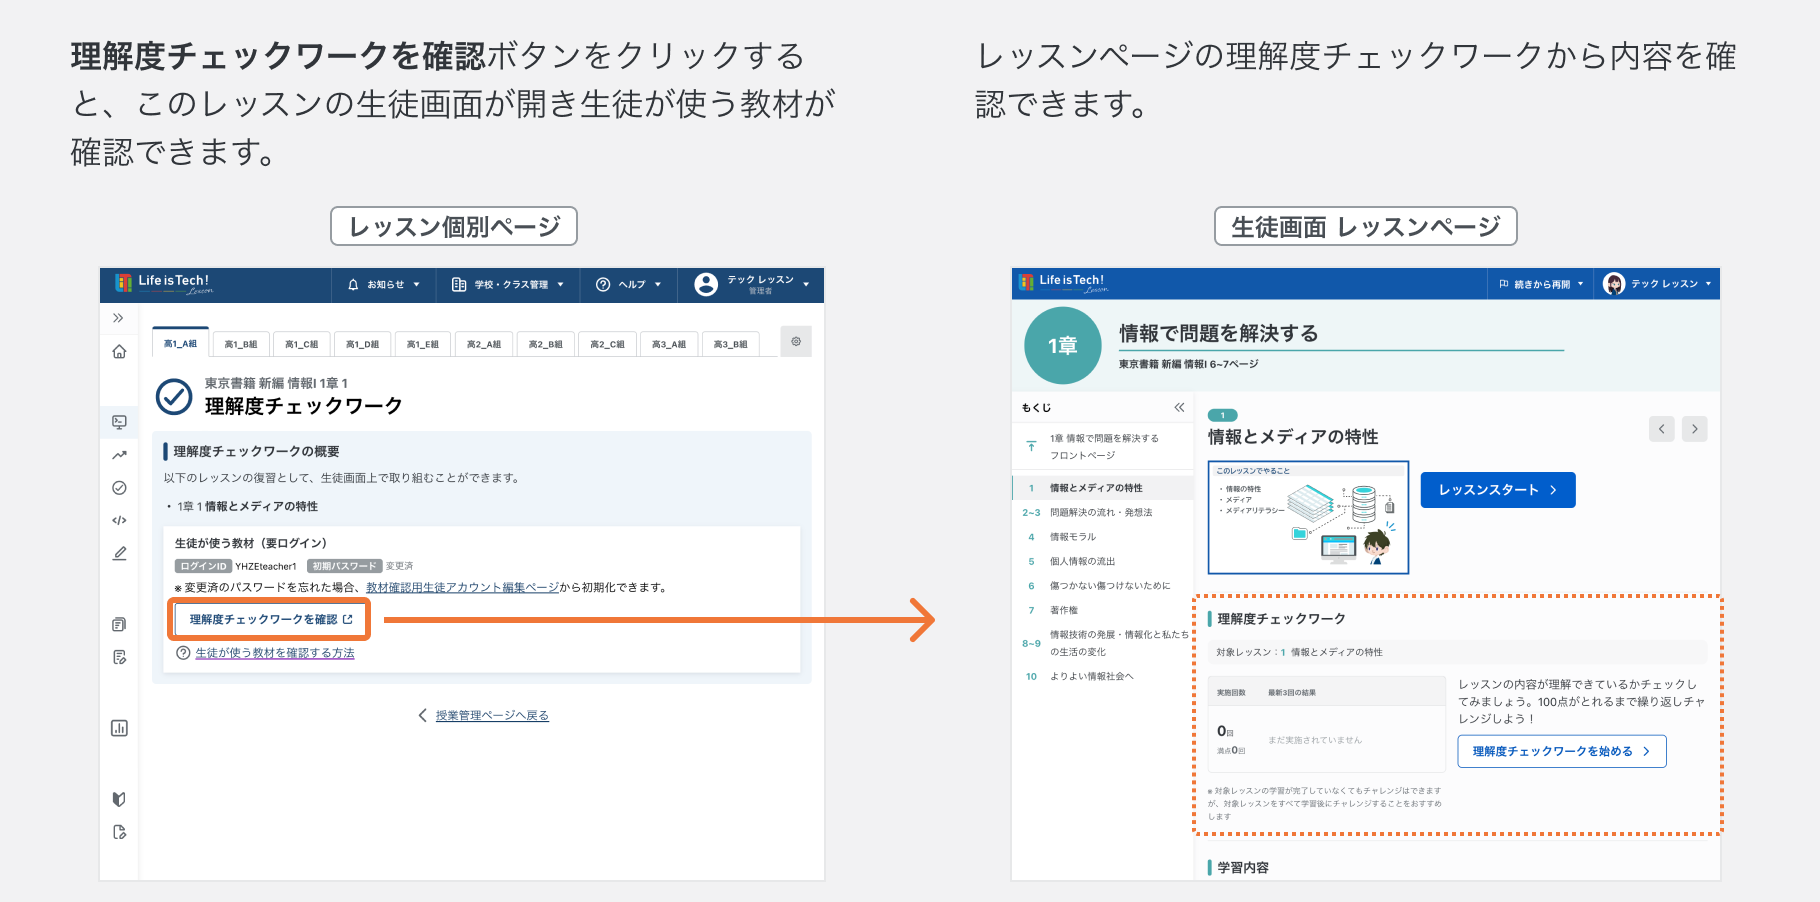The height and width of the screenshot is (902, 1820).
Task: Select the 高1_A組 class tab
Action: [181, 343]
